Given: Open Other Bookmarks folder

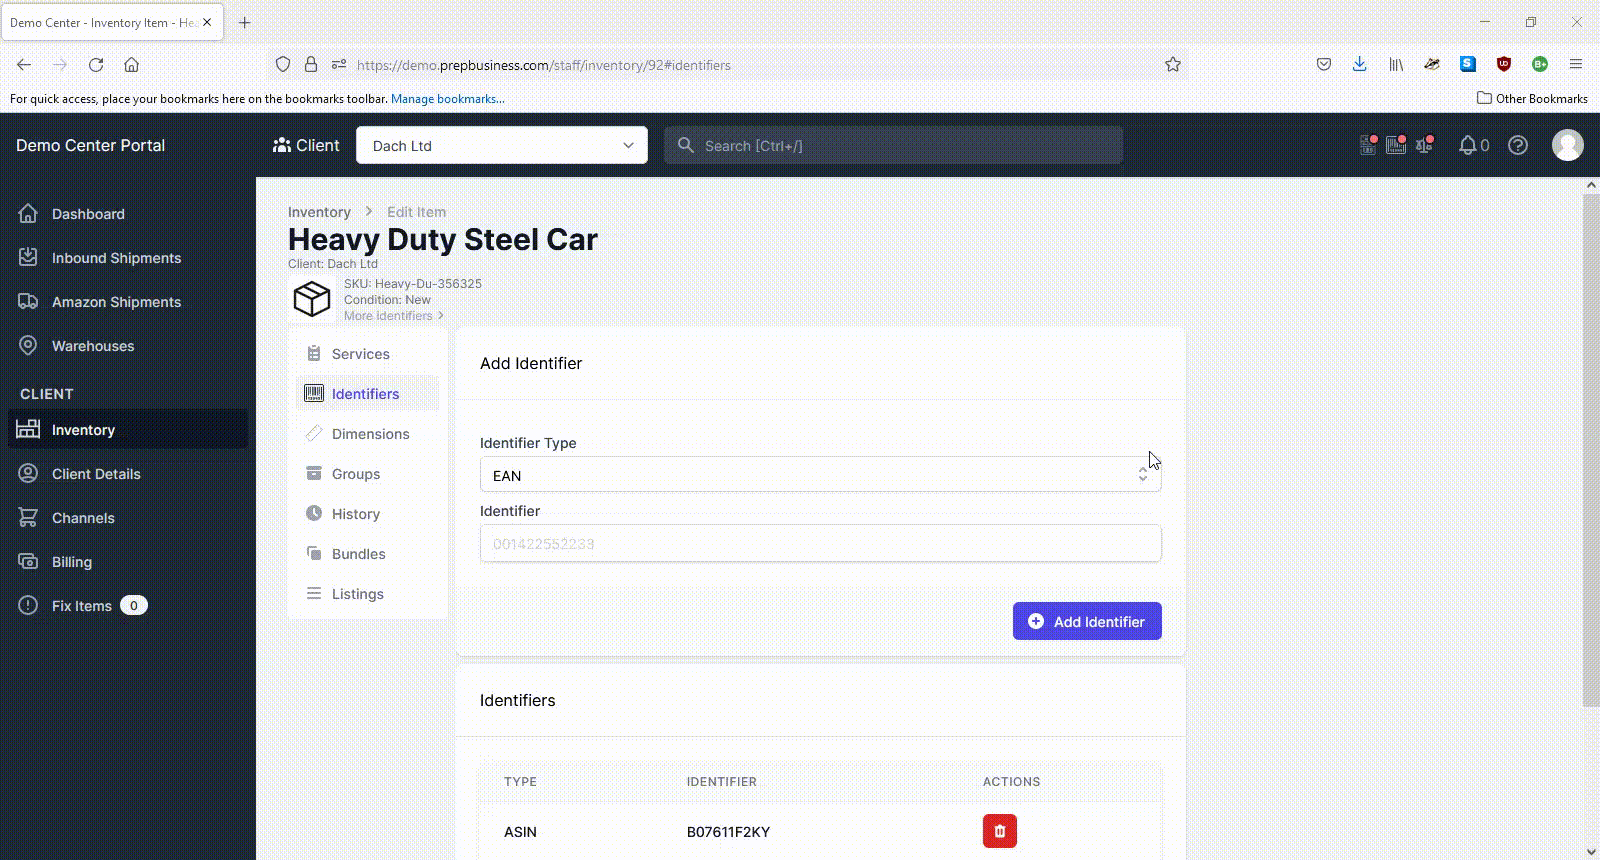Looking at the screenshot, I should coord(1532,98).
